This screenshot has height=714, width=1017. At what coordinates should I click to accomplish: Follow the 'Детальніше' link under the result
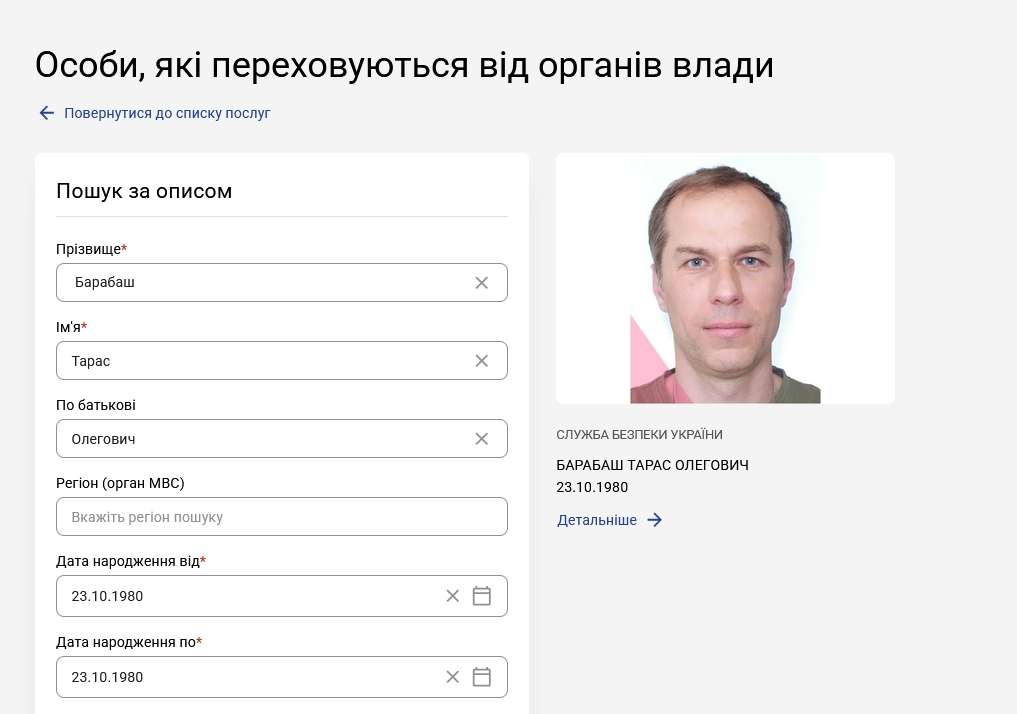[x=597, y=520]
